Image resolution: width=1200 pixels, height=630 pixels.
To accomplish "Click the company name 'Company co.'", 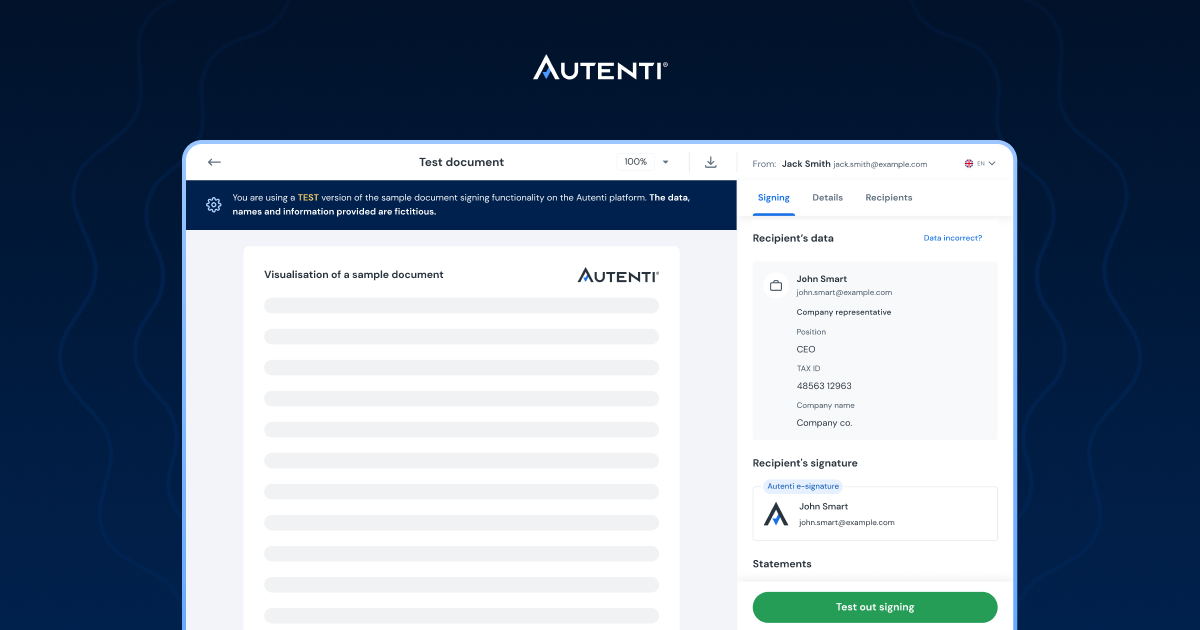I will click(x=825, y=423).
